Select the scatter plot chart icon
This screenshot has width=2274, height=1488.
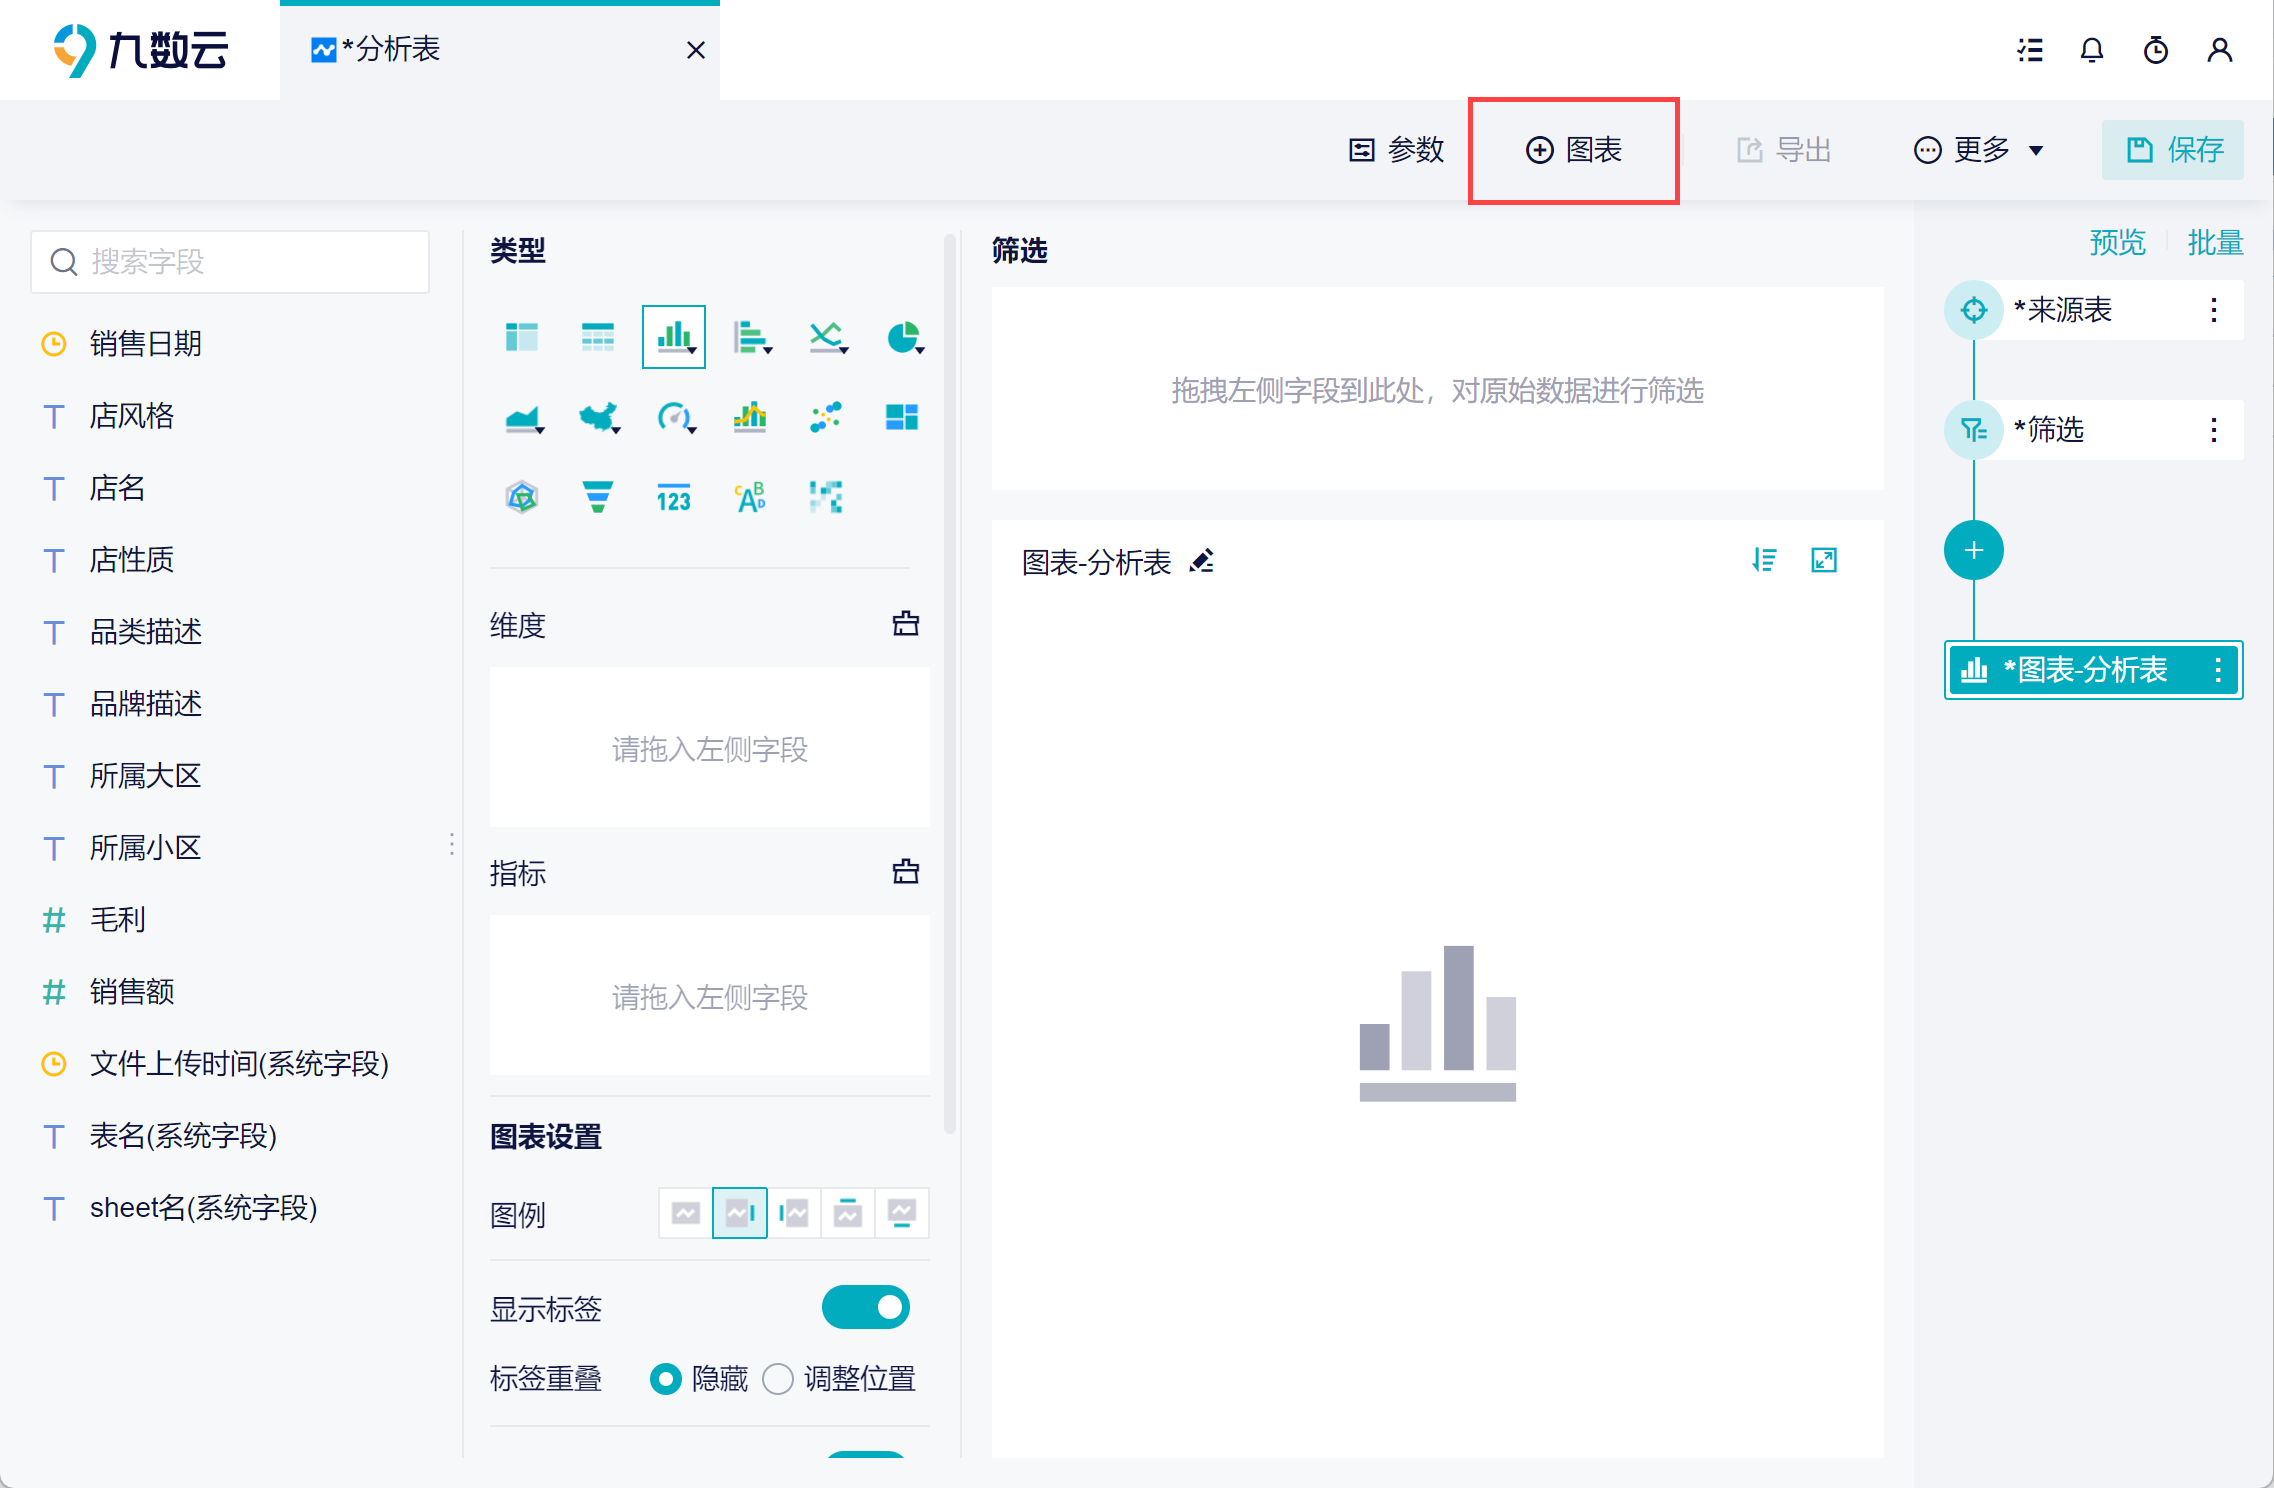click(x=826, y=417)
